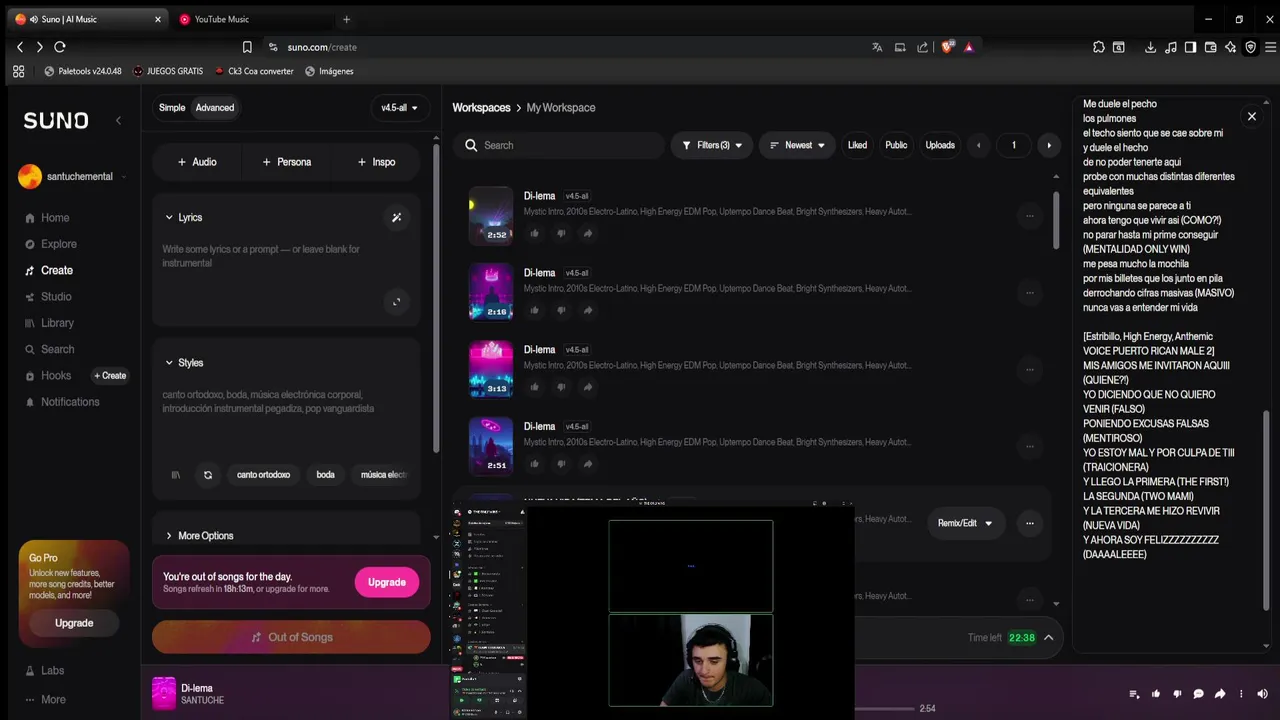Dislike the first Di-lema song
The height and width of the screenshot is (720, 1280).
(x=561, y=233)
